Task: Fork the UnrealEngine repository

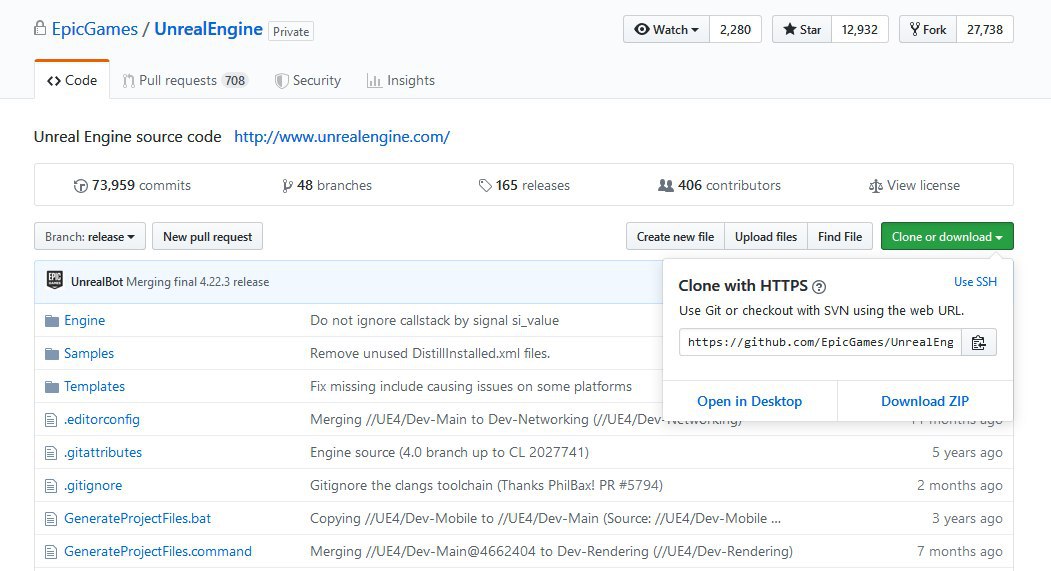Action: (x=928, y=29)
